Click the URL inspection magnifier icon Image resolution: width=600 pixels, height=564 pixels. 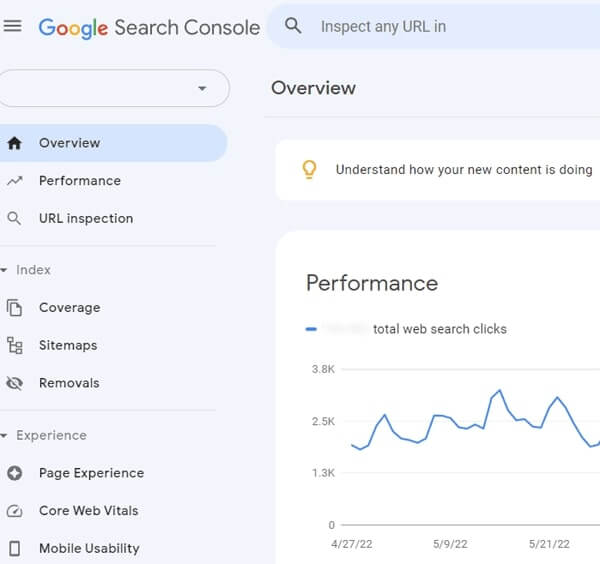(x=14, y=218)
